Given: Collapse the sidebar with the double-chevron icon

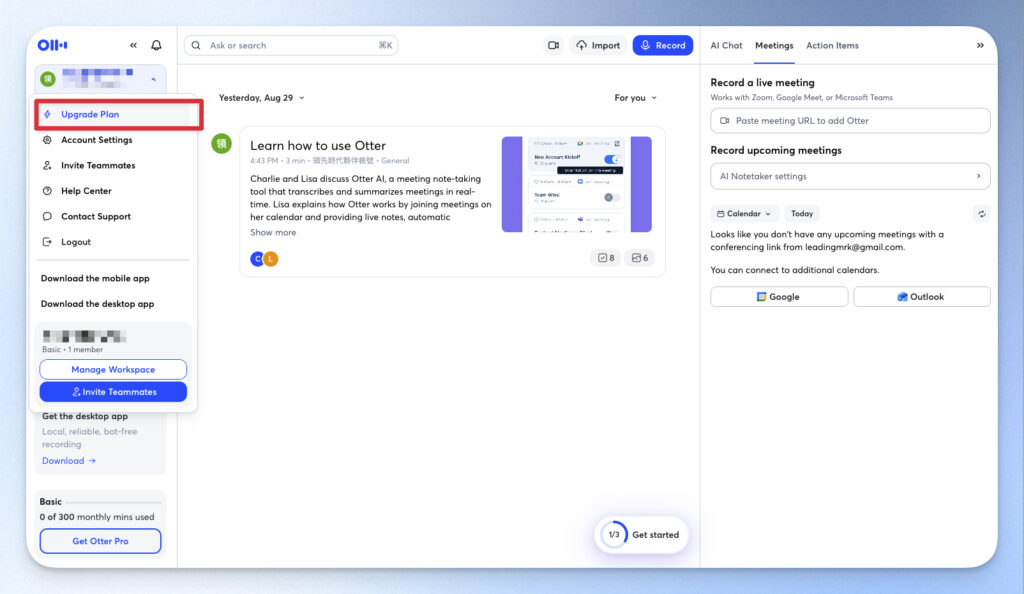Looking at the screenshot, I should (x=133, y=45).
